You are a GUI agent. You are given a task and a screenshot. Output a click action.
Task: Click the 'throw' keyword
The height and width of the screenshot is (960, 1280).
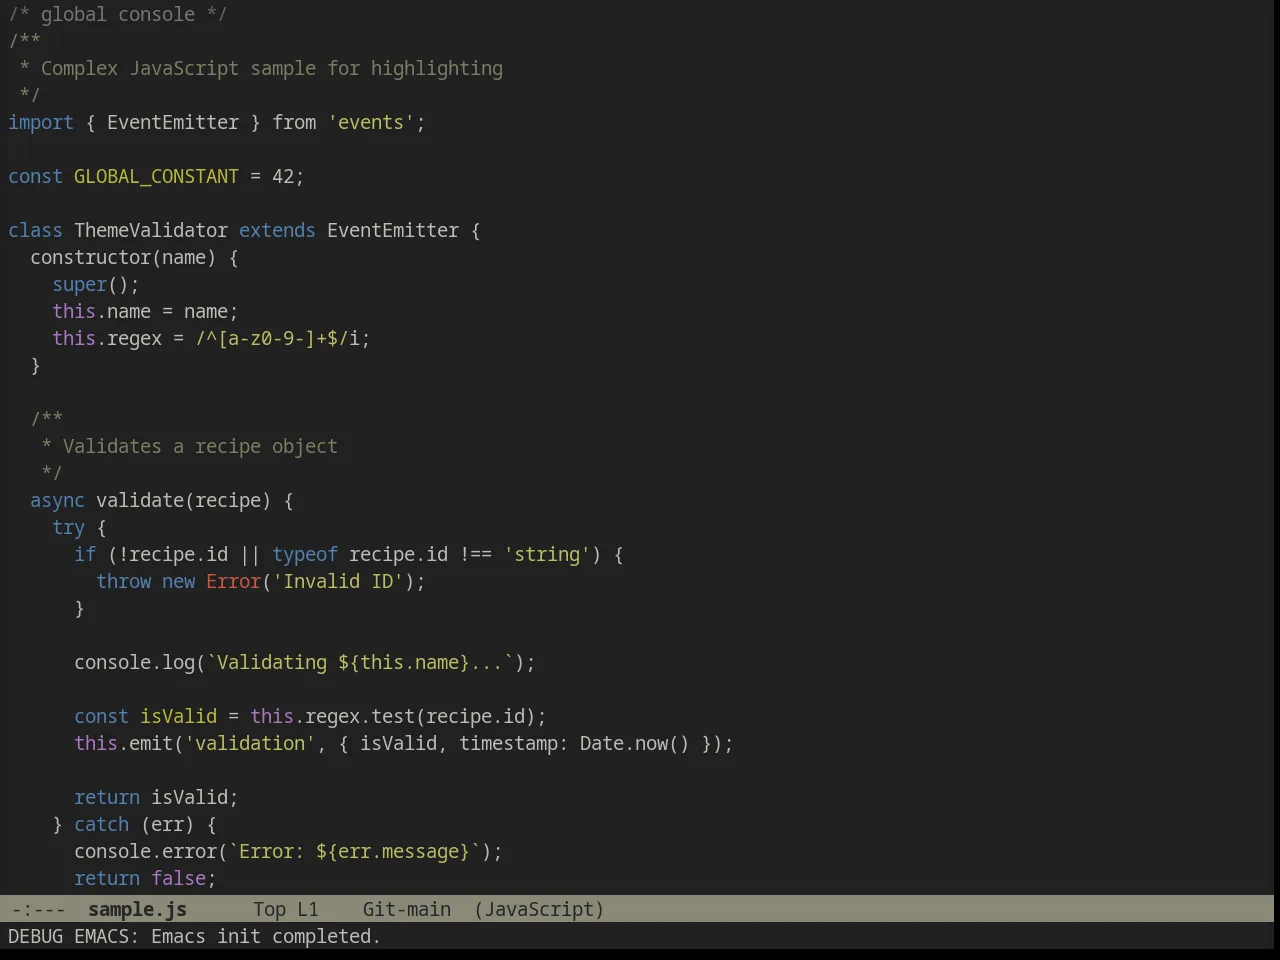123,581
